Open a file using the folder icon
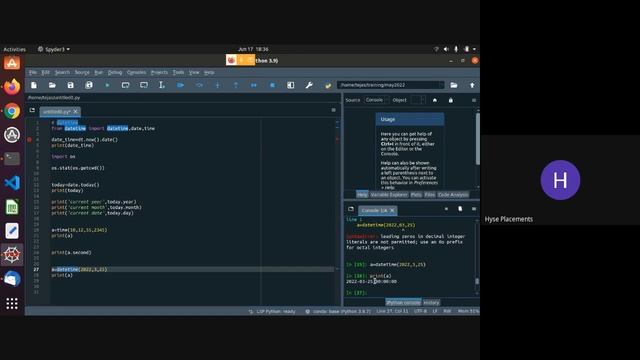This screenshot has width=640, height=360. [x=52, y=85]
